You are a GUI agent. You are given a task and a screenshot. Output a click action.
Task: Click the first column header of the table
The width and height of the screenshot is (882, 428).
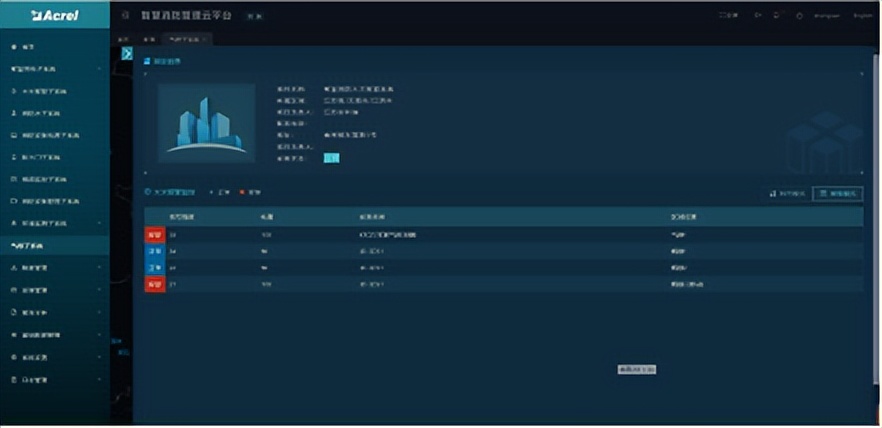pos(182,217)
